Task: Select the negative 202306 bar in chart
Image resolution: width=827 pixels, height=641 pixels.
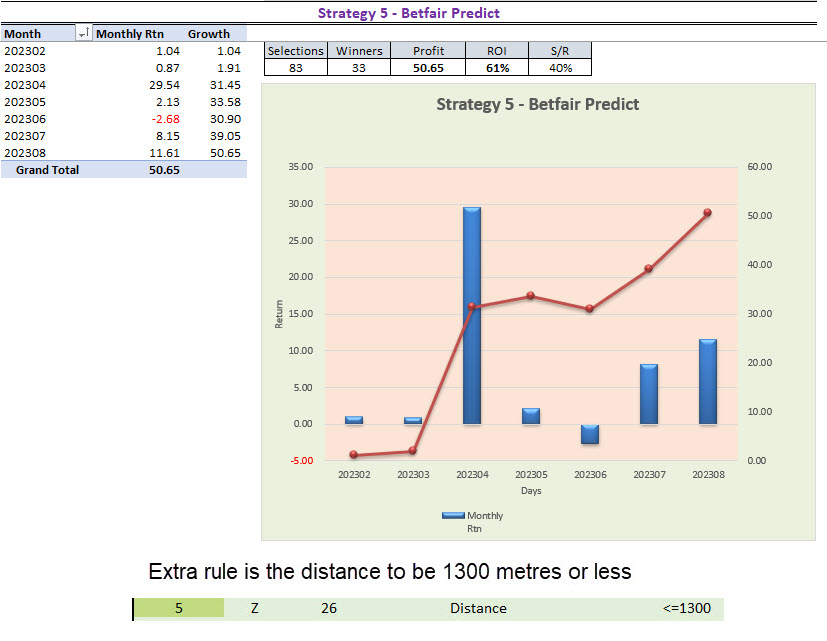Action: coord(590,434)
